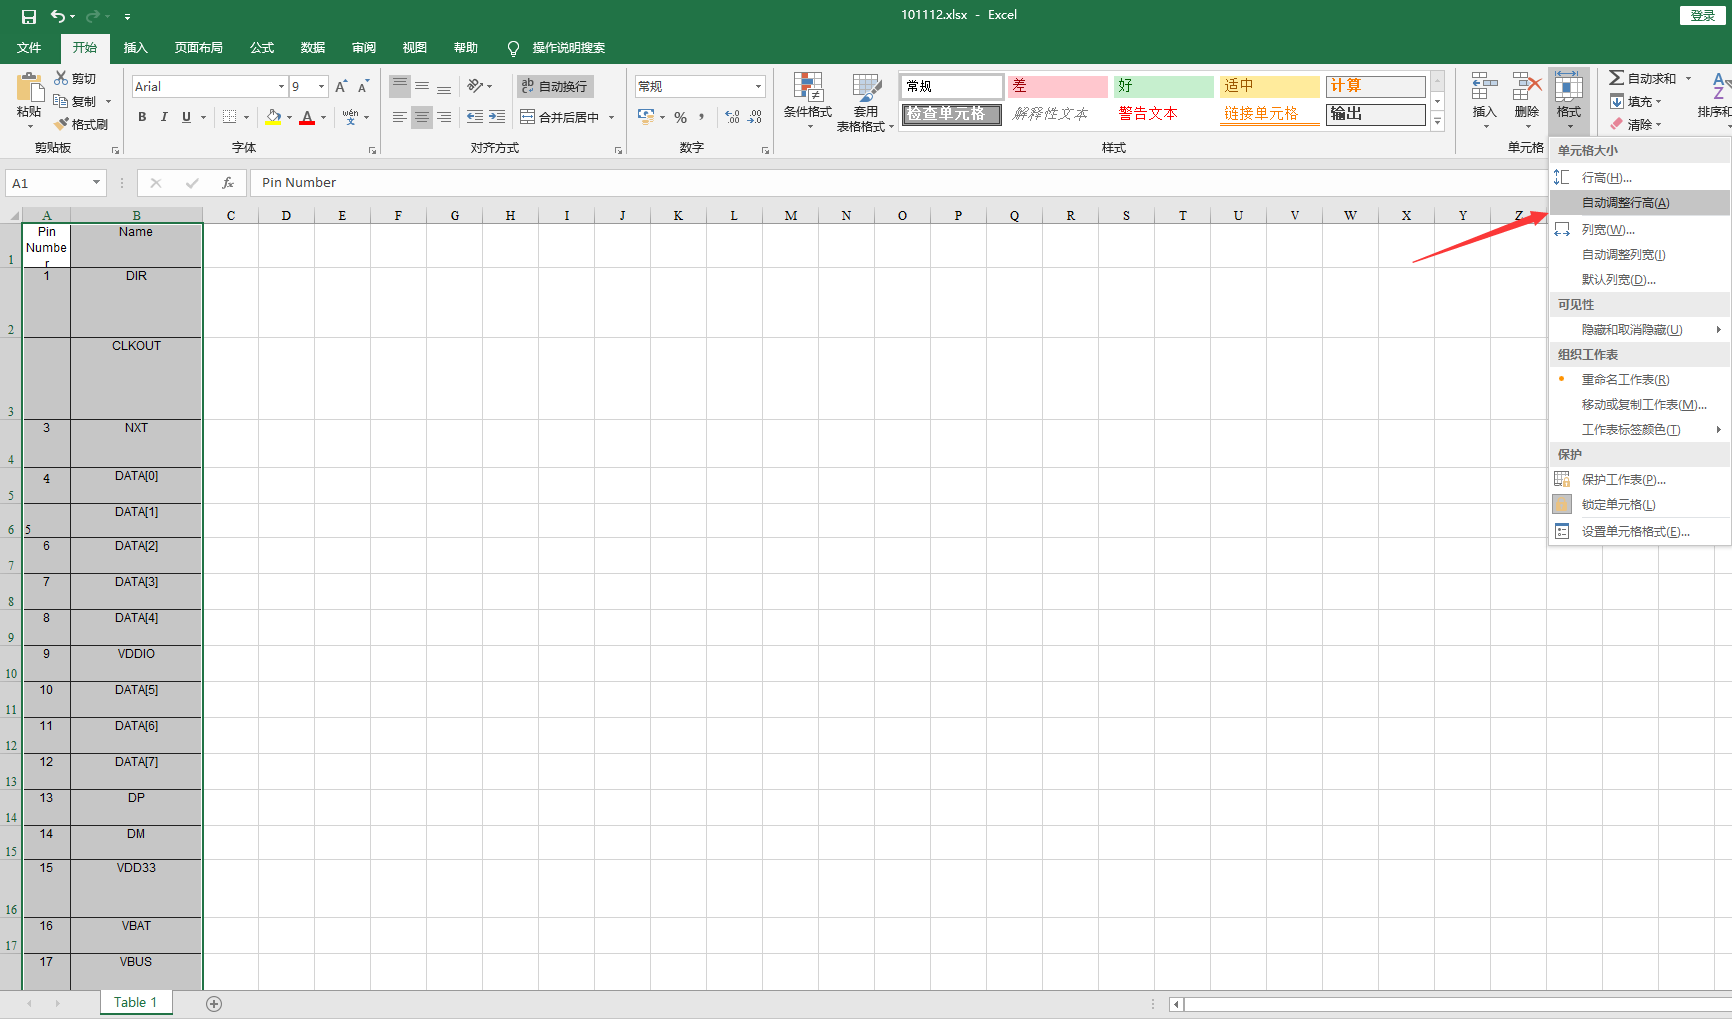This screenshot has width=1732, height=1019.
Task: Switch to the Page Layout 页面布局 tab
Action: [198, 48]
